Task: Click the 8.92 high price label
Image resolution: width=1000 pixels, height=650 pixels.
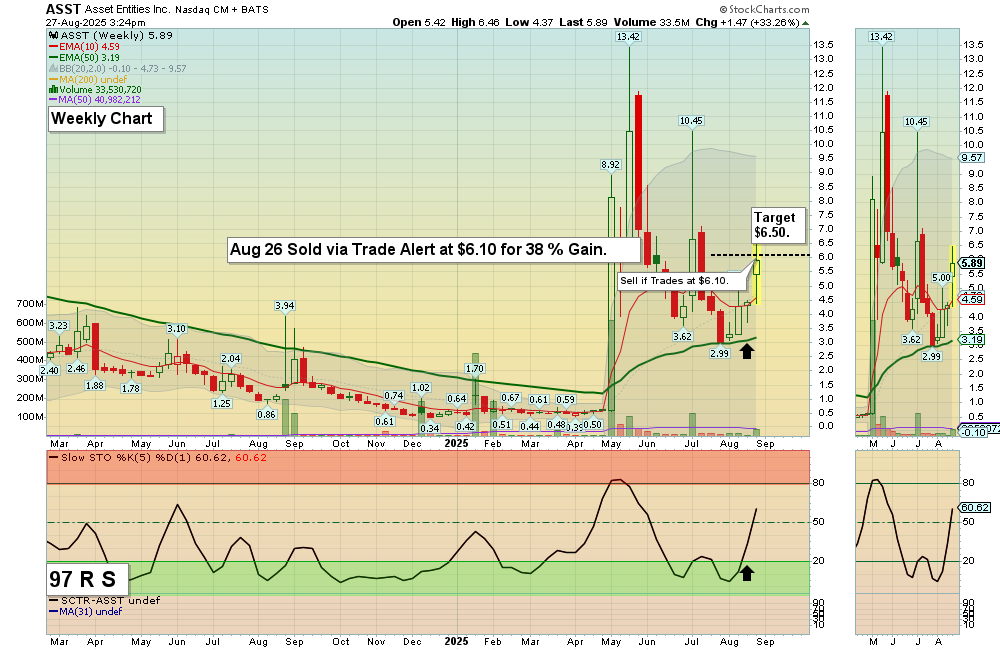Action: pos(610,164)
